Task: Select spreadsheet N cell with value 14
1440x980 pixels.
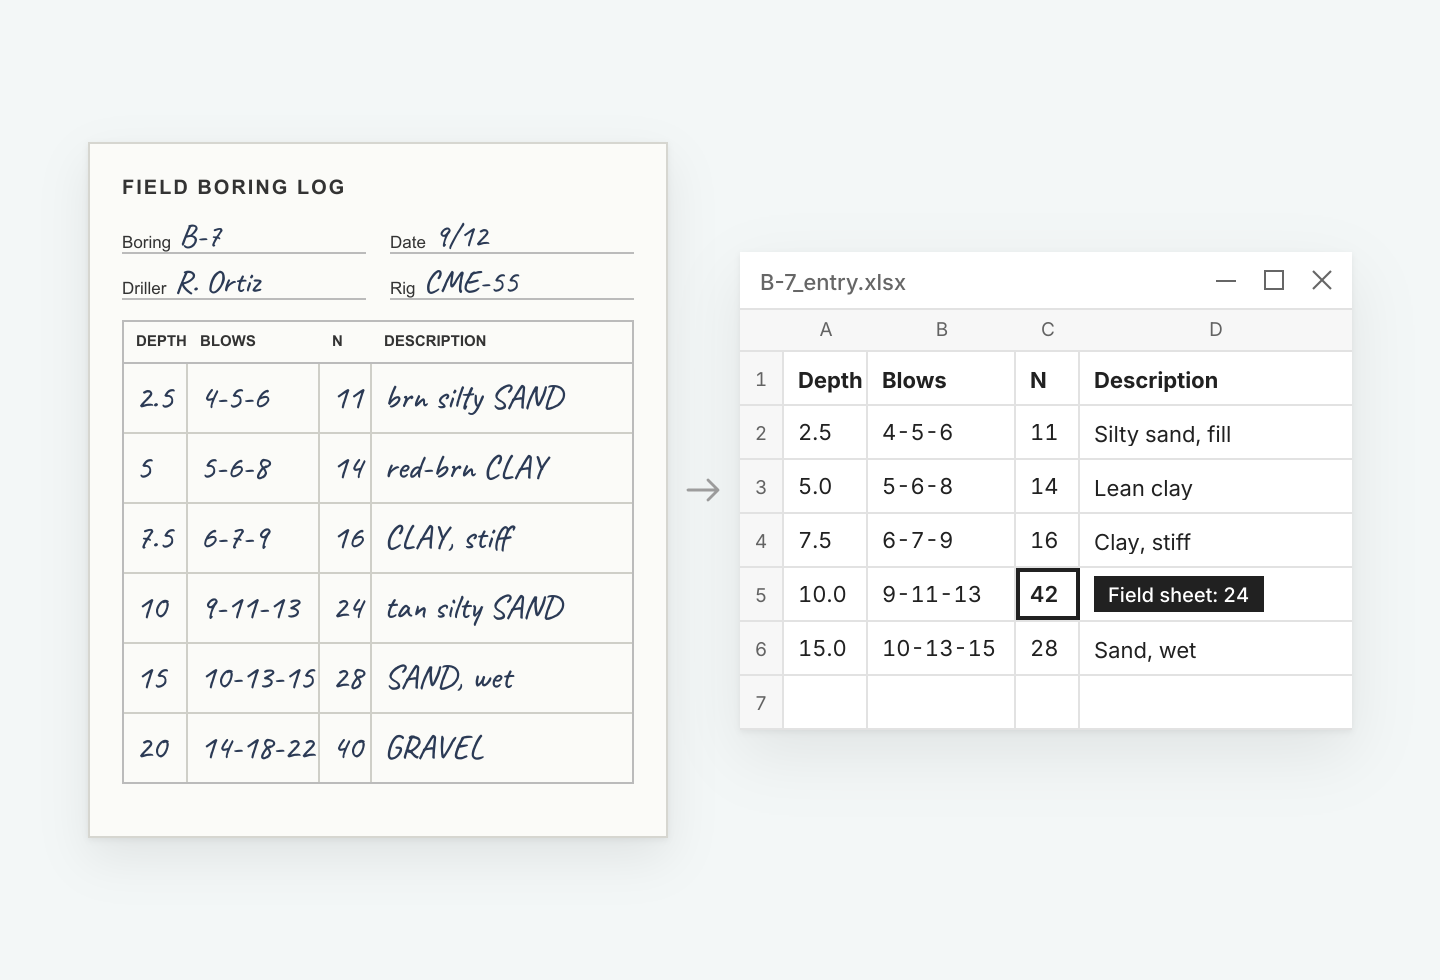Action: tap(1047, 487)
